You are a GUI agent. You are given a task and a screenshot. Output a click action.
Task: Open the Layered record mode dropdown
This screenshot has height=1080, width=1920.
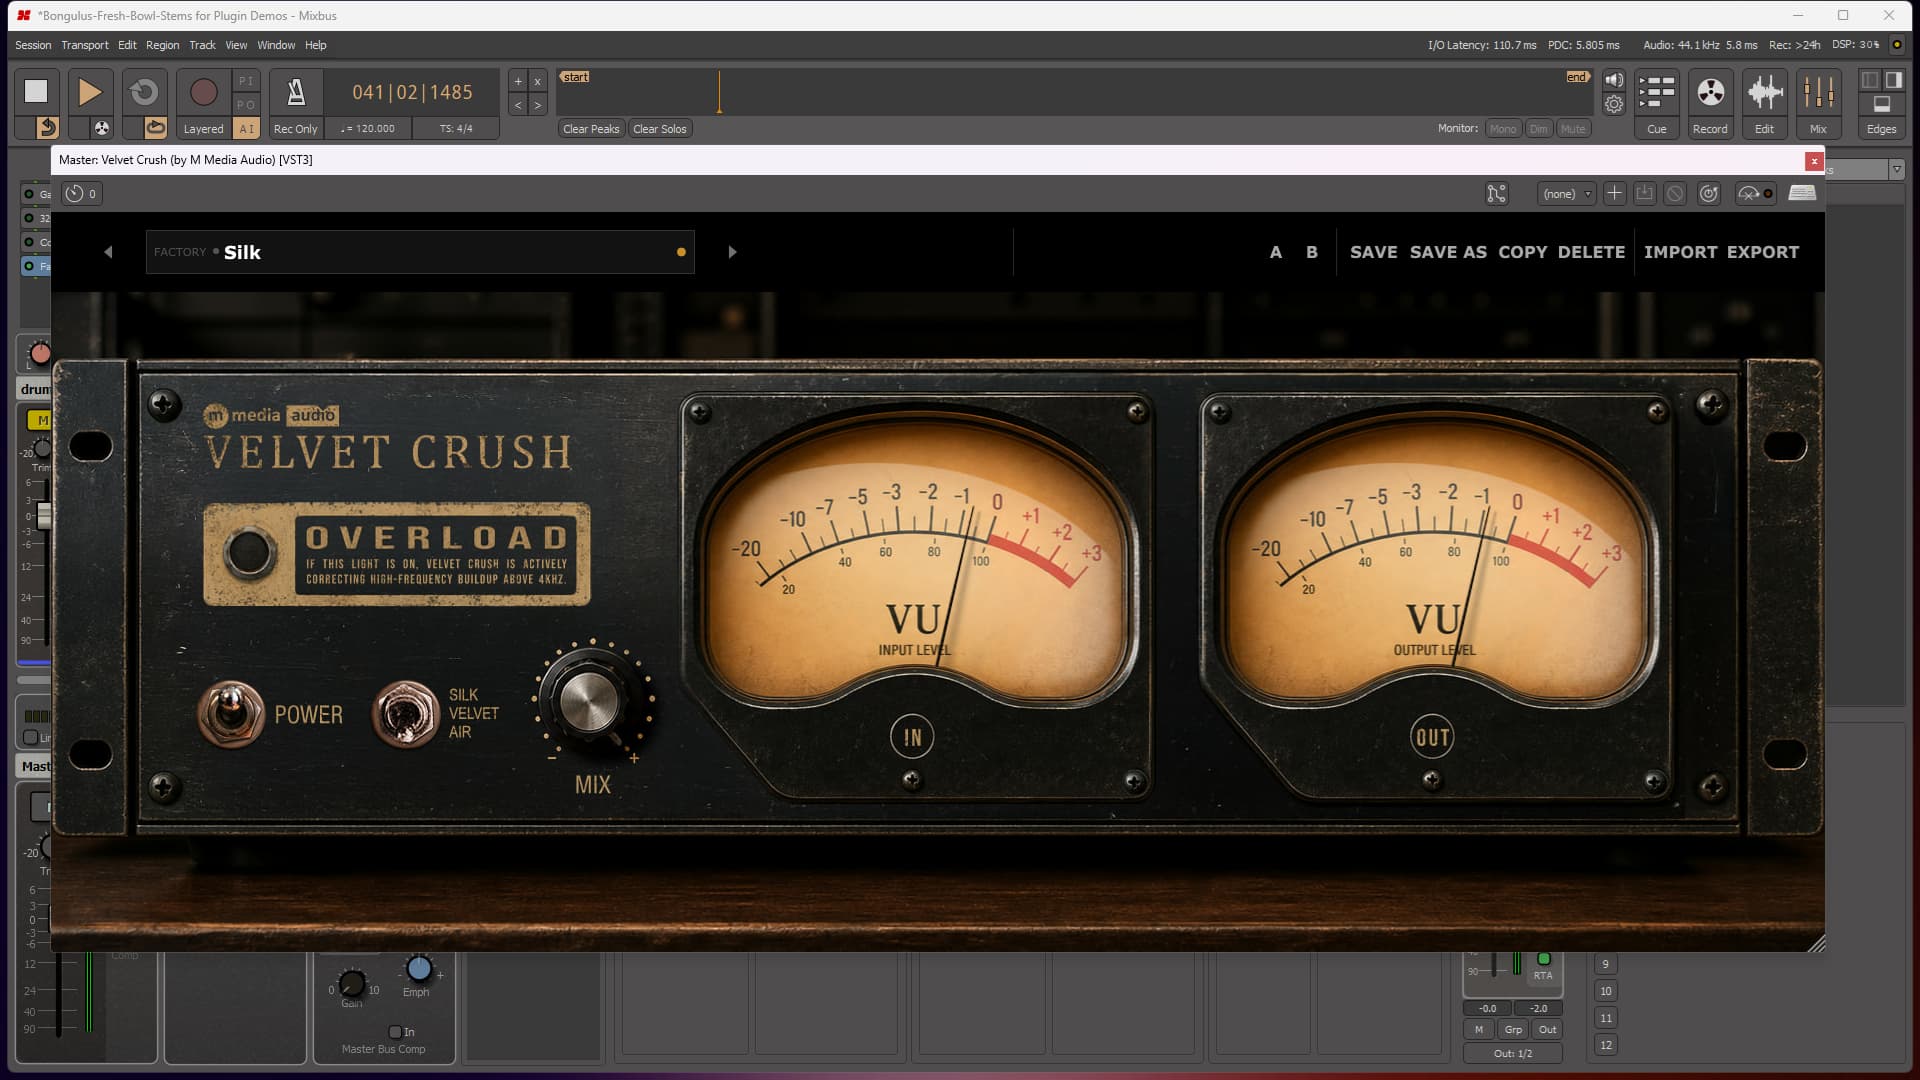click(203, 129)
